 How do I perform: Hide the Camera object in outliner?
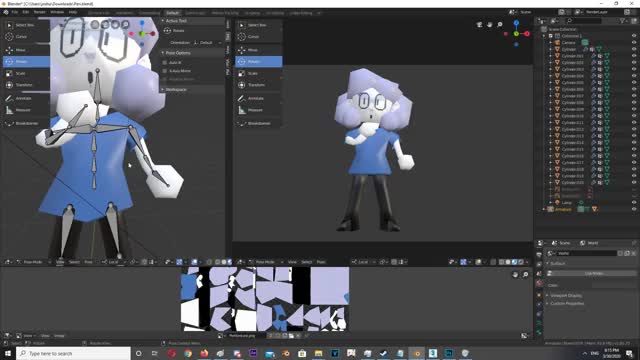(634, 42)
